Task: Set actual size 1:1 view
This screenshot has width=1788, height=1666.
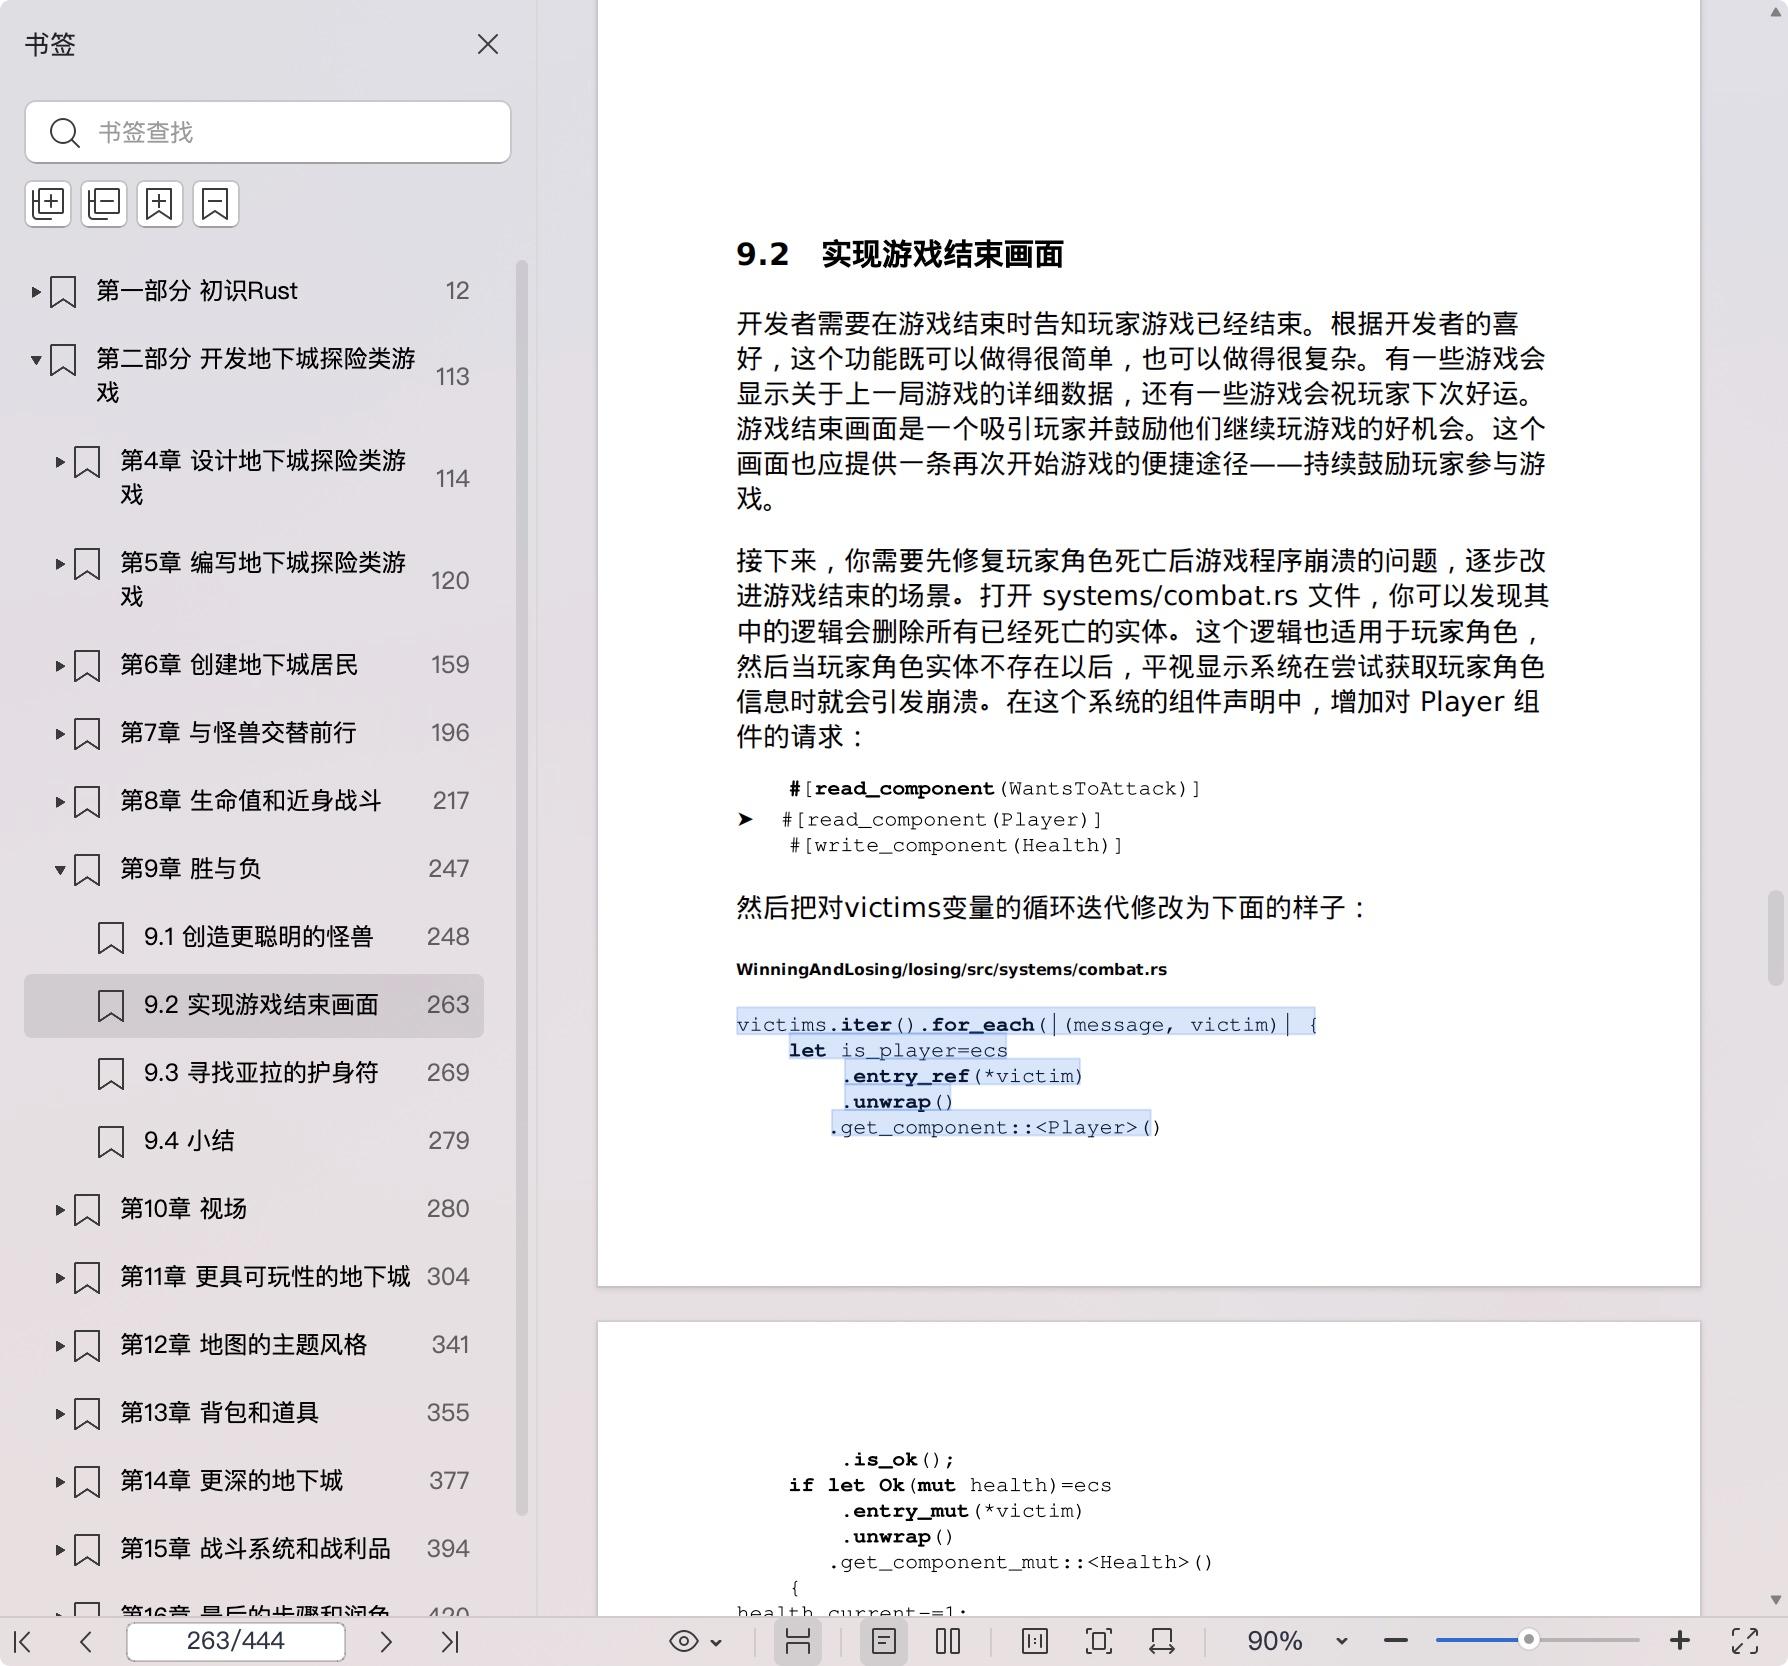Action: click(1035, 1641)
